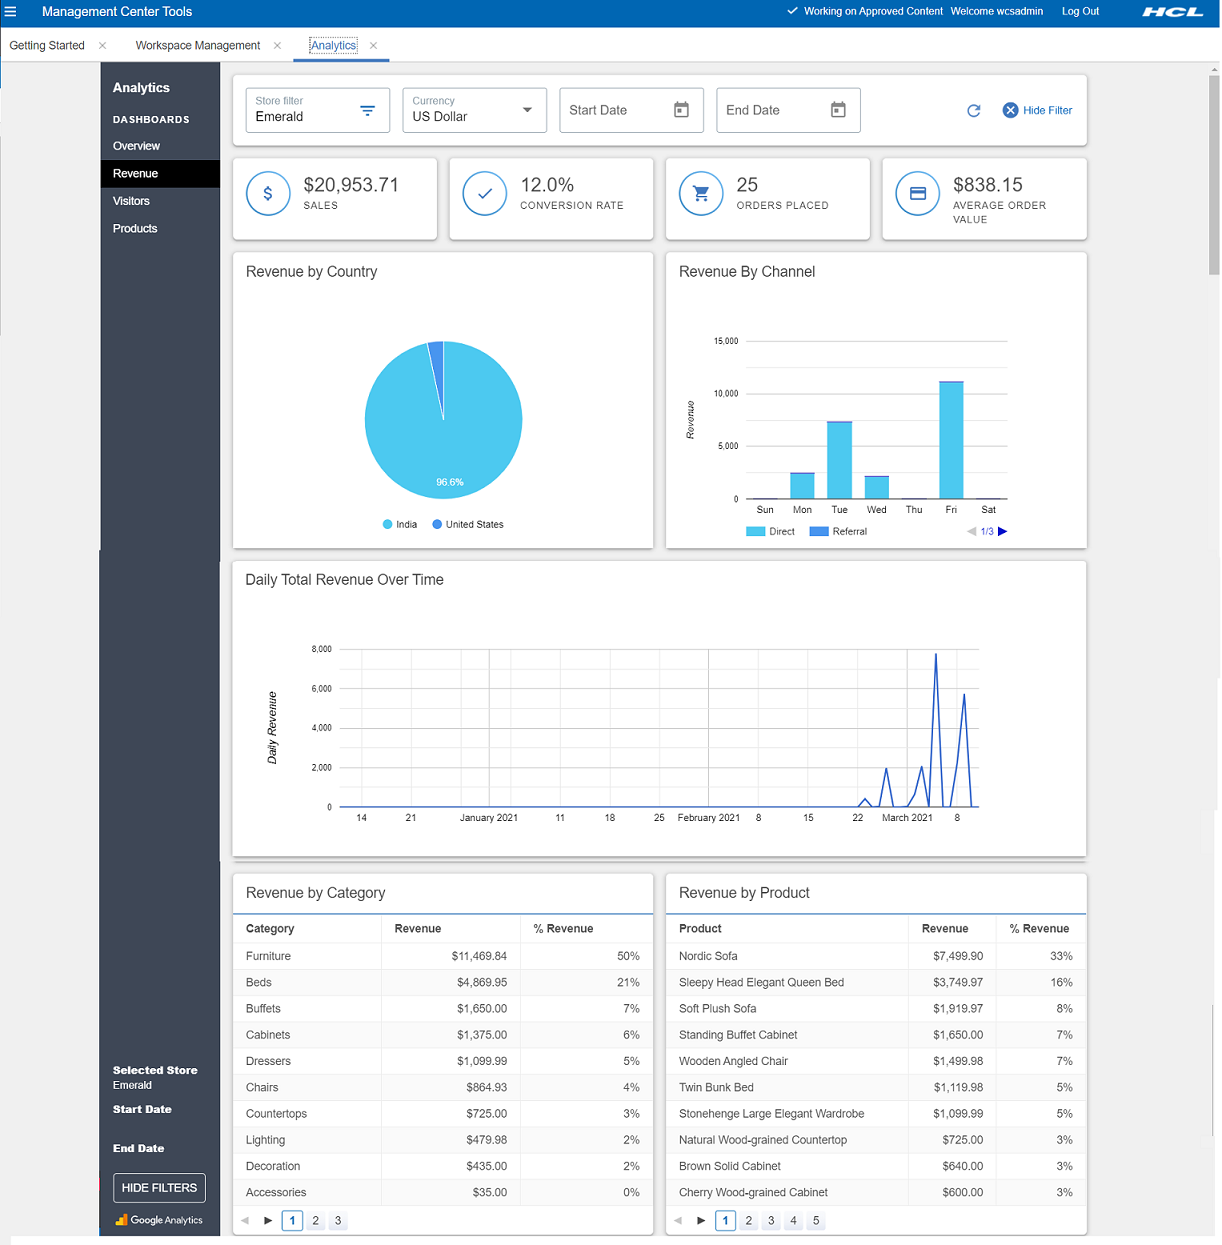Open the Visitors dashboard in sidebar
Screen dimensions: 1222x1245
(131, 201)
